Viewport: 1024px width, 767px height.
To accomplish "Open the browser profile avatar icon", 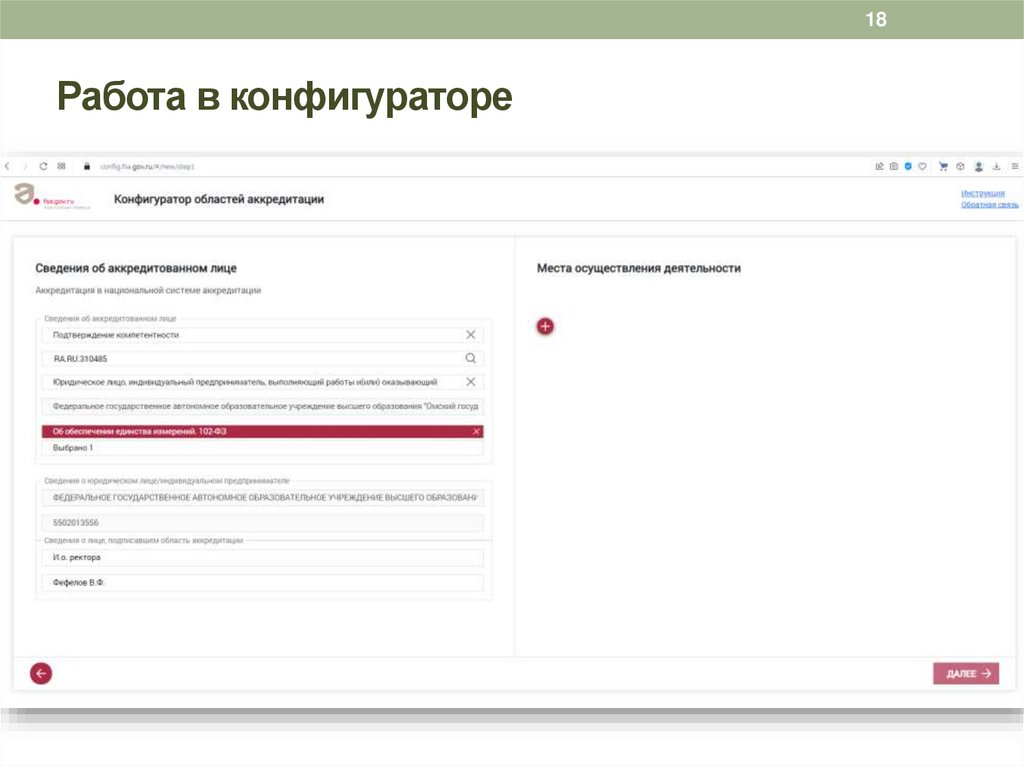I will [979, 167].
